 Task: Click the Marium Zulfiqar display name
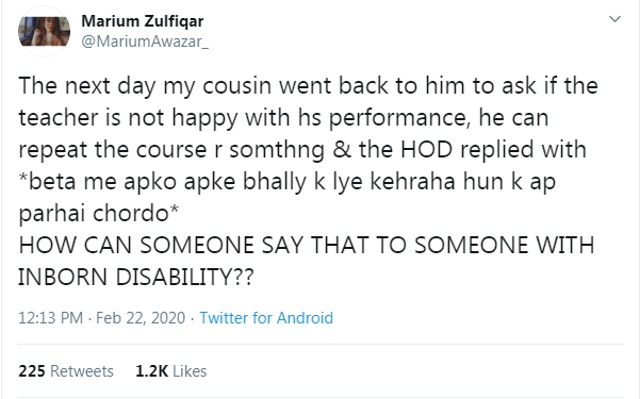coord(142,21)
